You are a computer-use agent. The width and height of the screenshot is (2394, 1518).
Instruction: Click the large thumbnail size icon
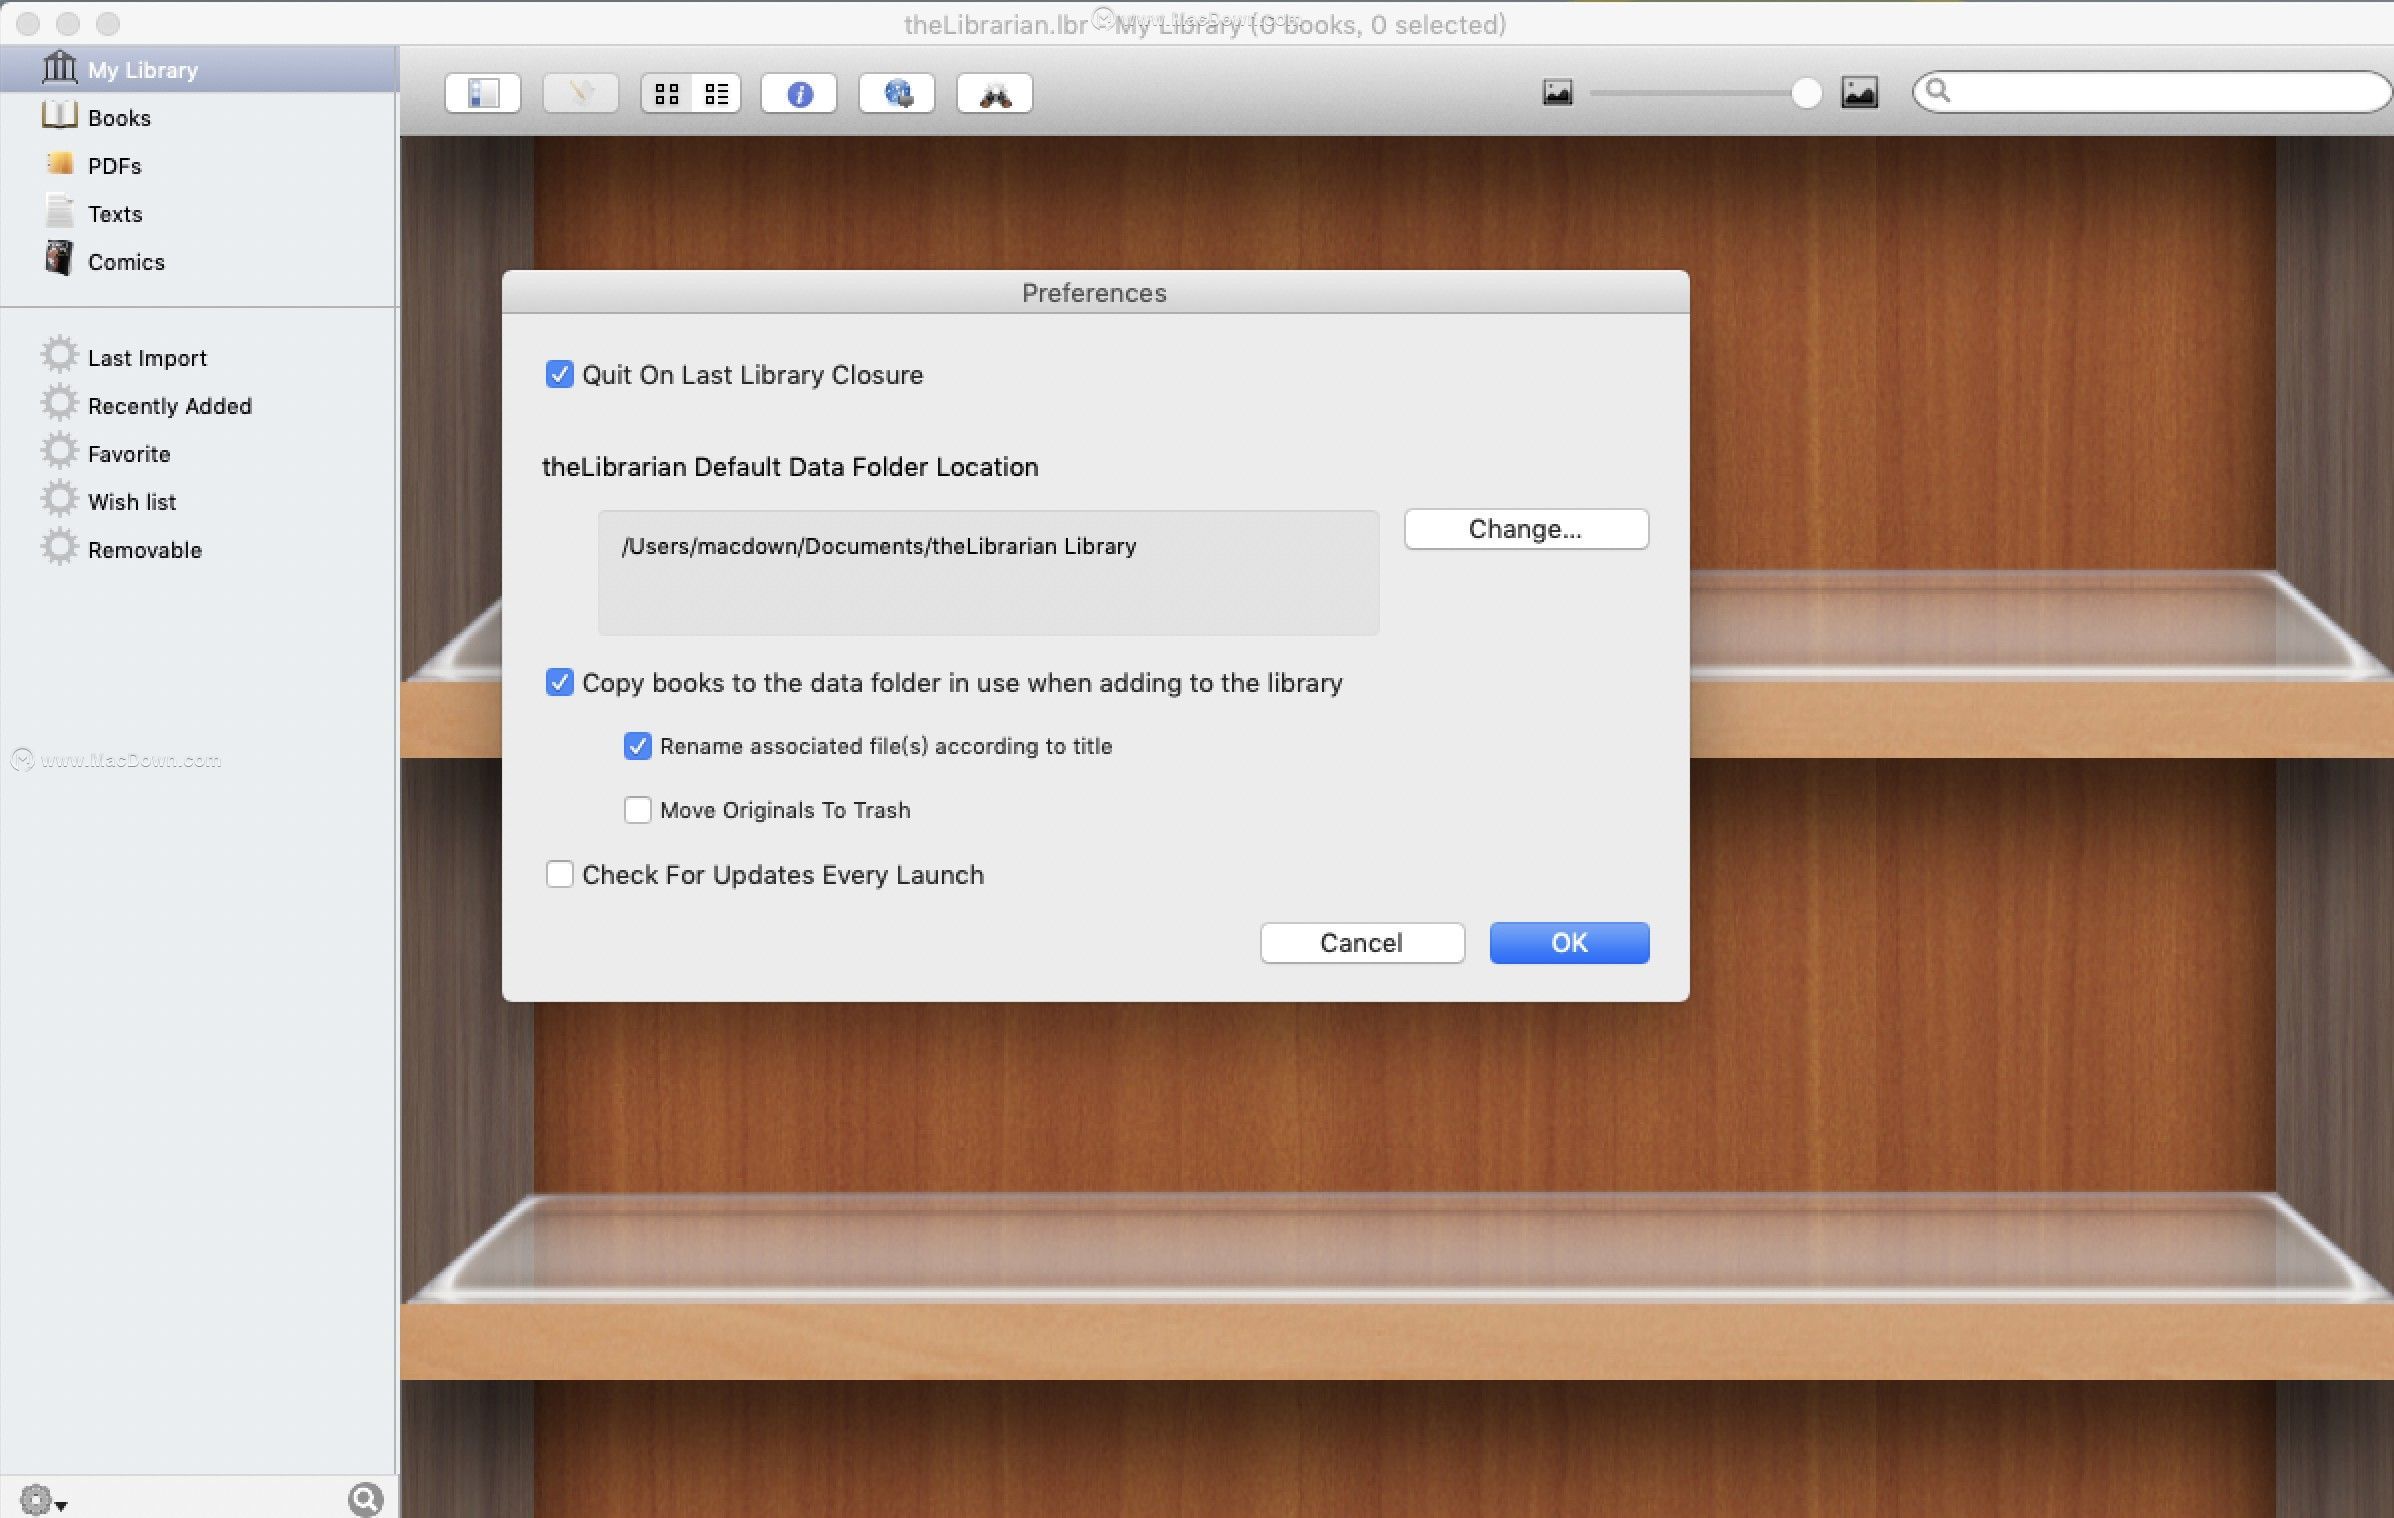(x=1859, y=92)
